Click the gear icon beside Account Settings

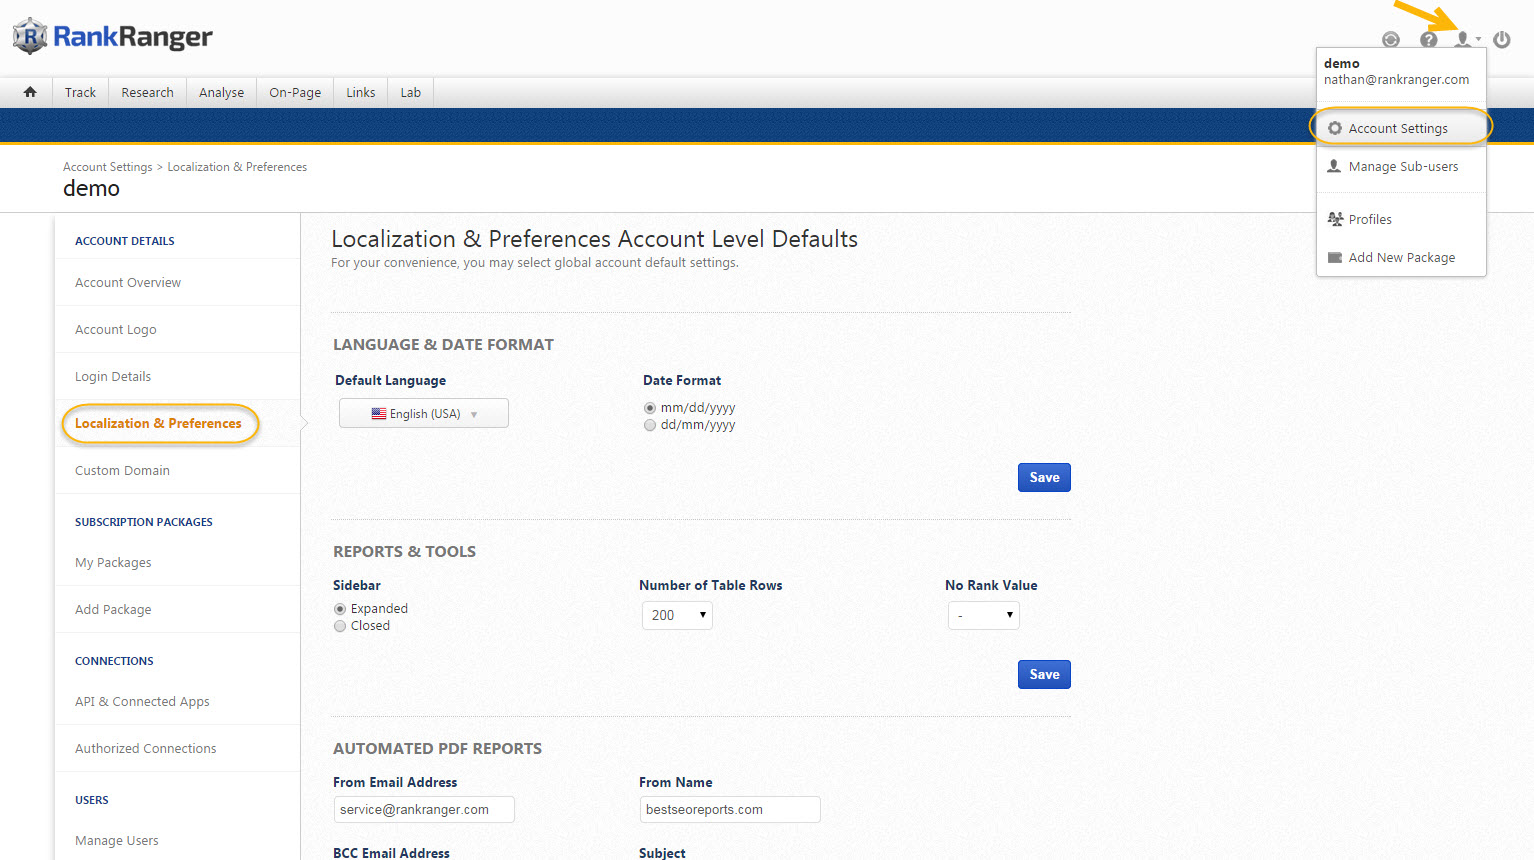pyautogui.click(x=1335, y=128)
